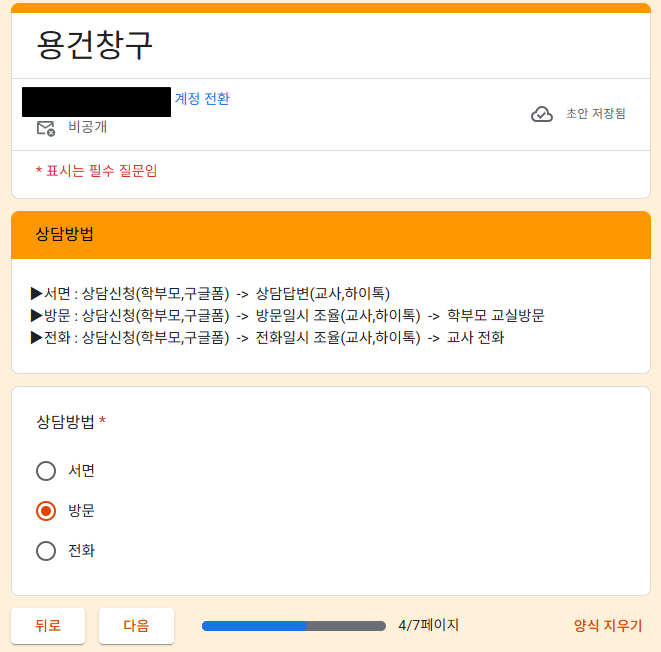This screenshot has height=652, width=661.
Task: Click the page progress bar
Action: [x=294, y=626]
